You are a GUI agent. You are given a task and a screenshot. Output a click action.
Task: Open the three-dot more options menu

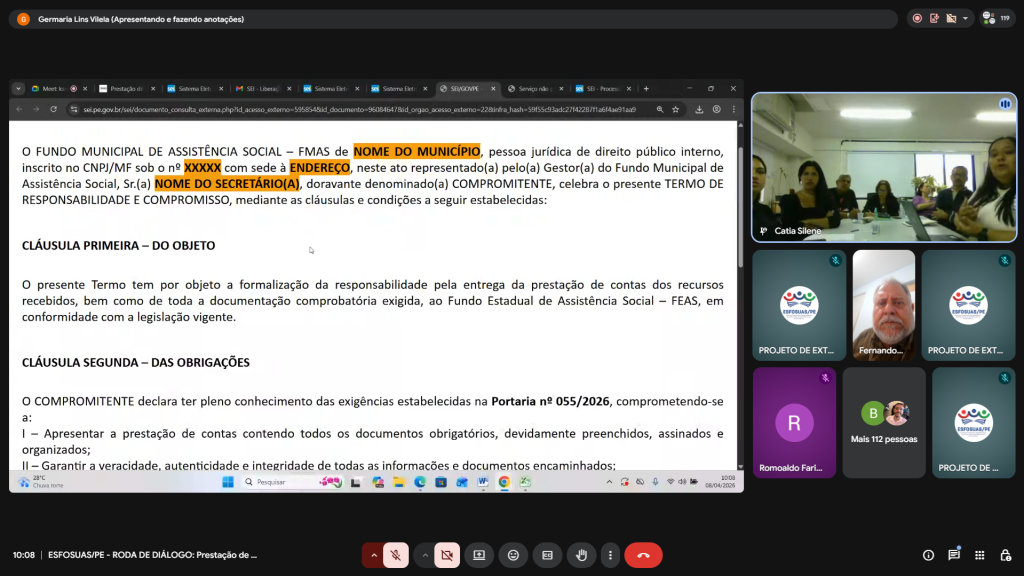click(x=610, y=555)
